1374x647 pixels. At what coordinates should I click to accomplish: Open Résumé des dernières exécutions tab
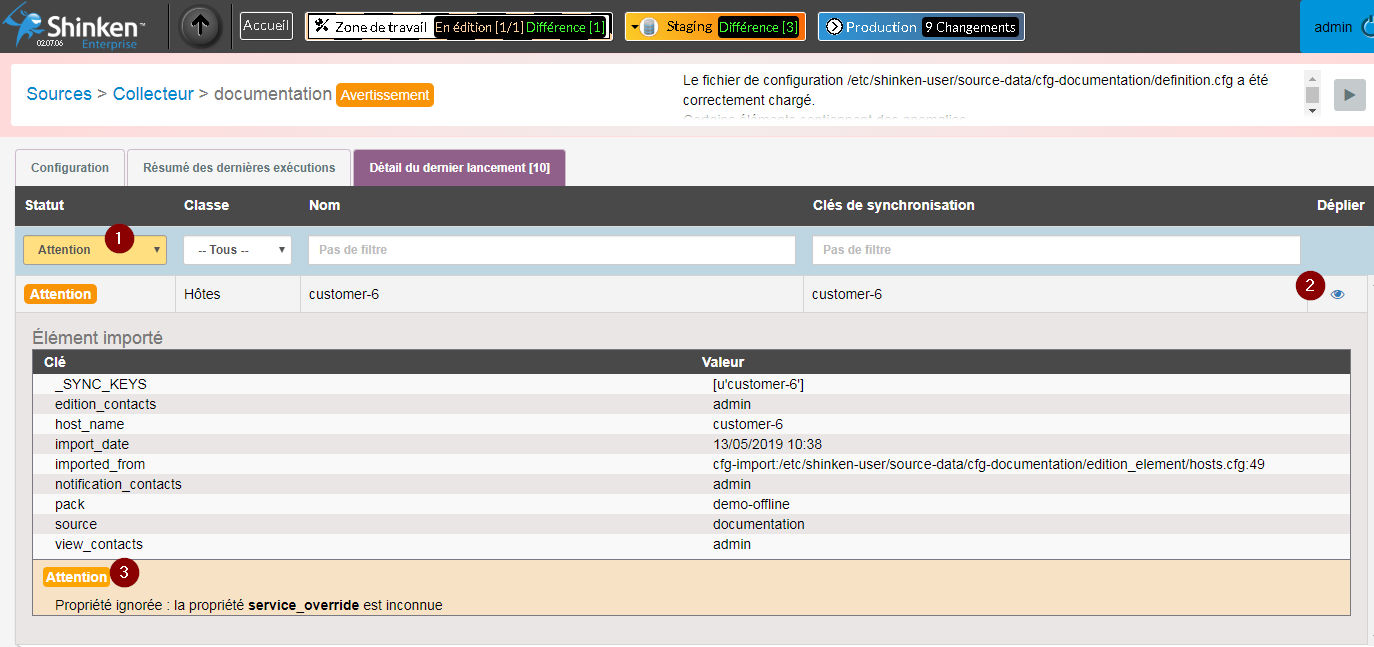(238, 168)
